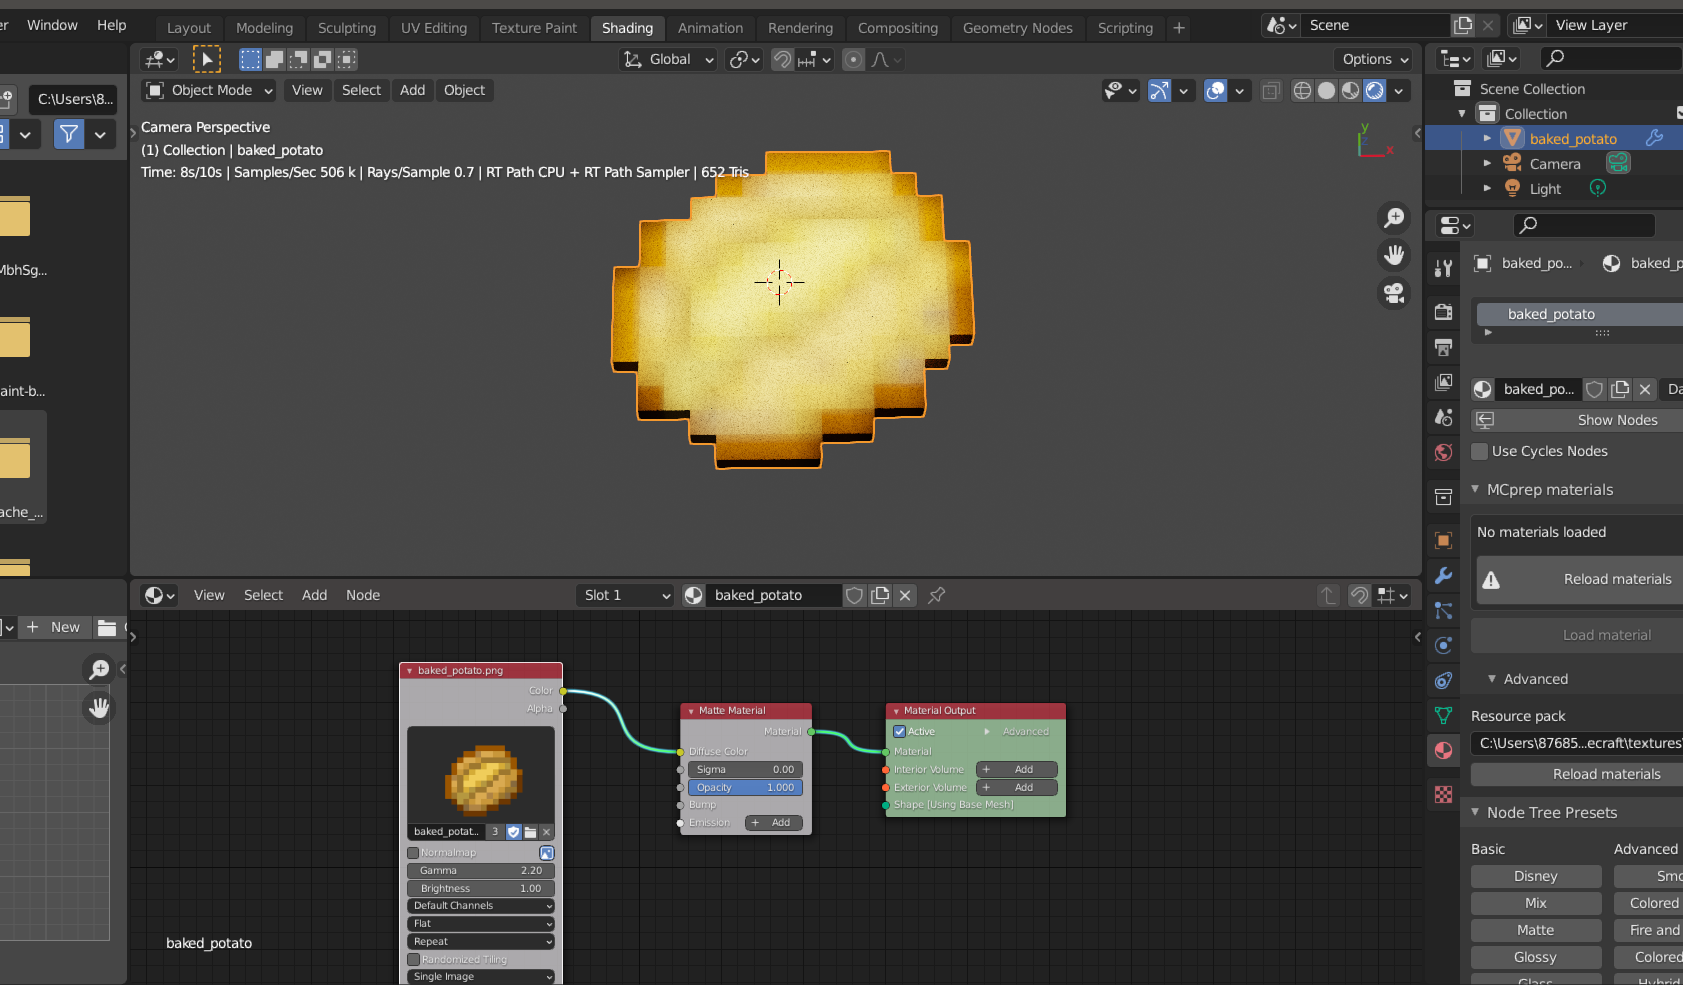Adjust the Opacity slider on Matte Material node
This screenshot has height=985, width=1683.
point(744,787)
